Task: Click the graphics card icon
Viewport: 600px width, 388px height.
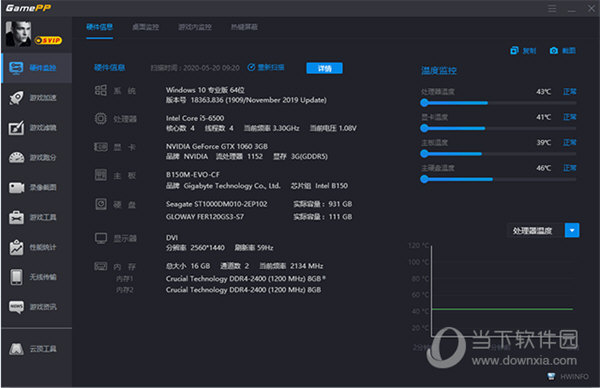Action: 101,147
